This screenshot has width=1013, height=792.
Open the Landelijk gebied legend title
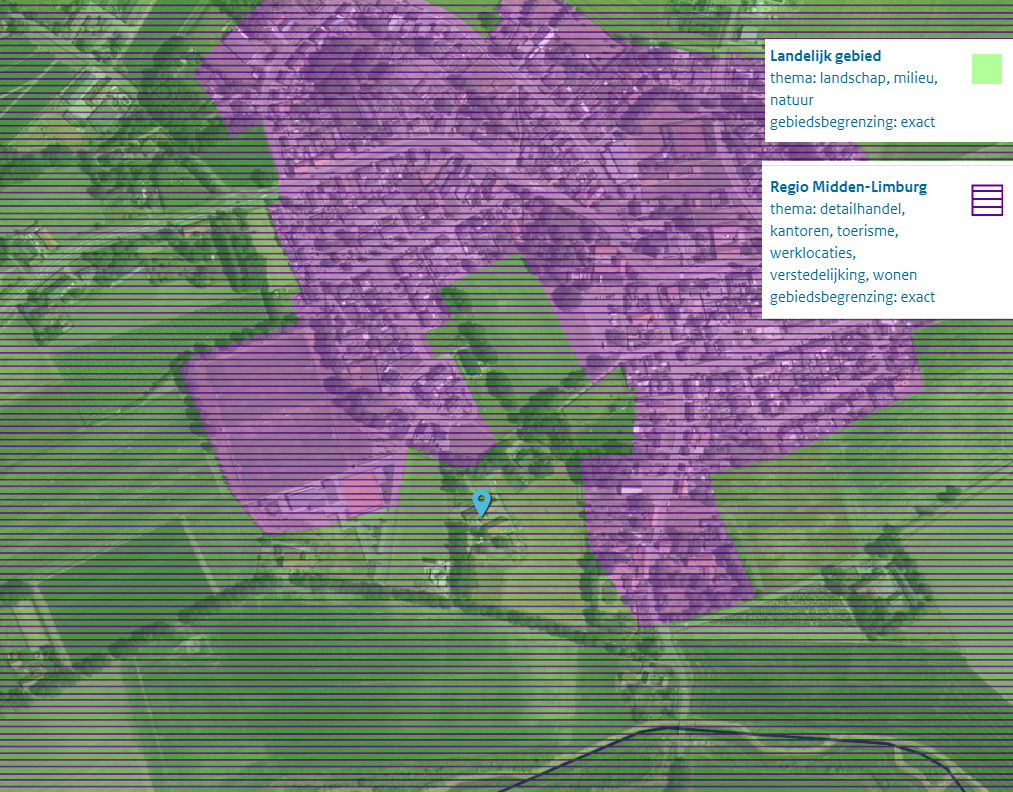click(x=825, y=56)
